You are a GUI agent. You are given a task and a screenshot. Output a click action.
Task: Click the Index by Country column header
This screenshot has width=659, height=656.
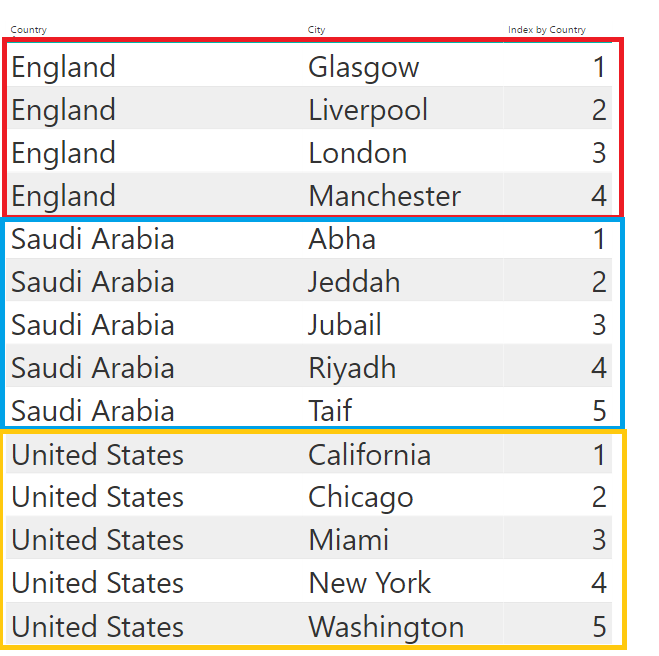pos(546,30)
